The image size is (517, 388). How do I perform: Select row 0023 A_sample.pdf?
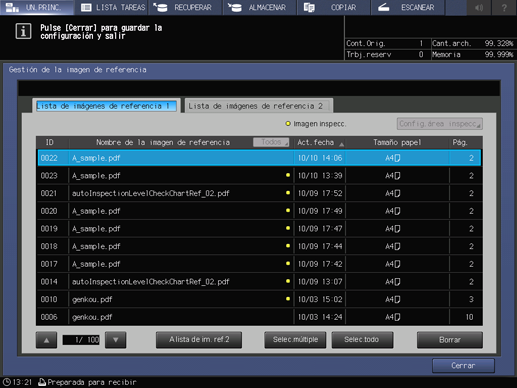tap(259, 175)
